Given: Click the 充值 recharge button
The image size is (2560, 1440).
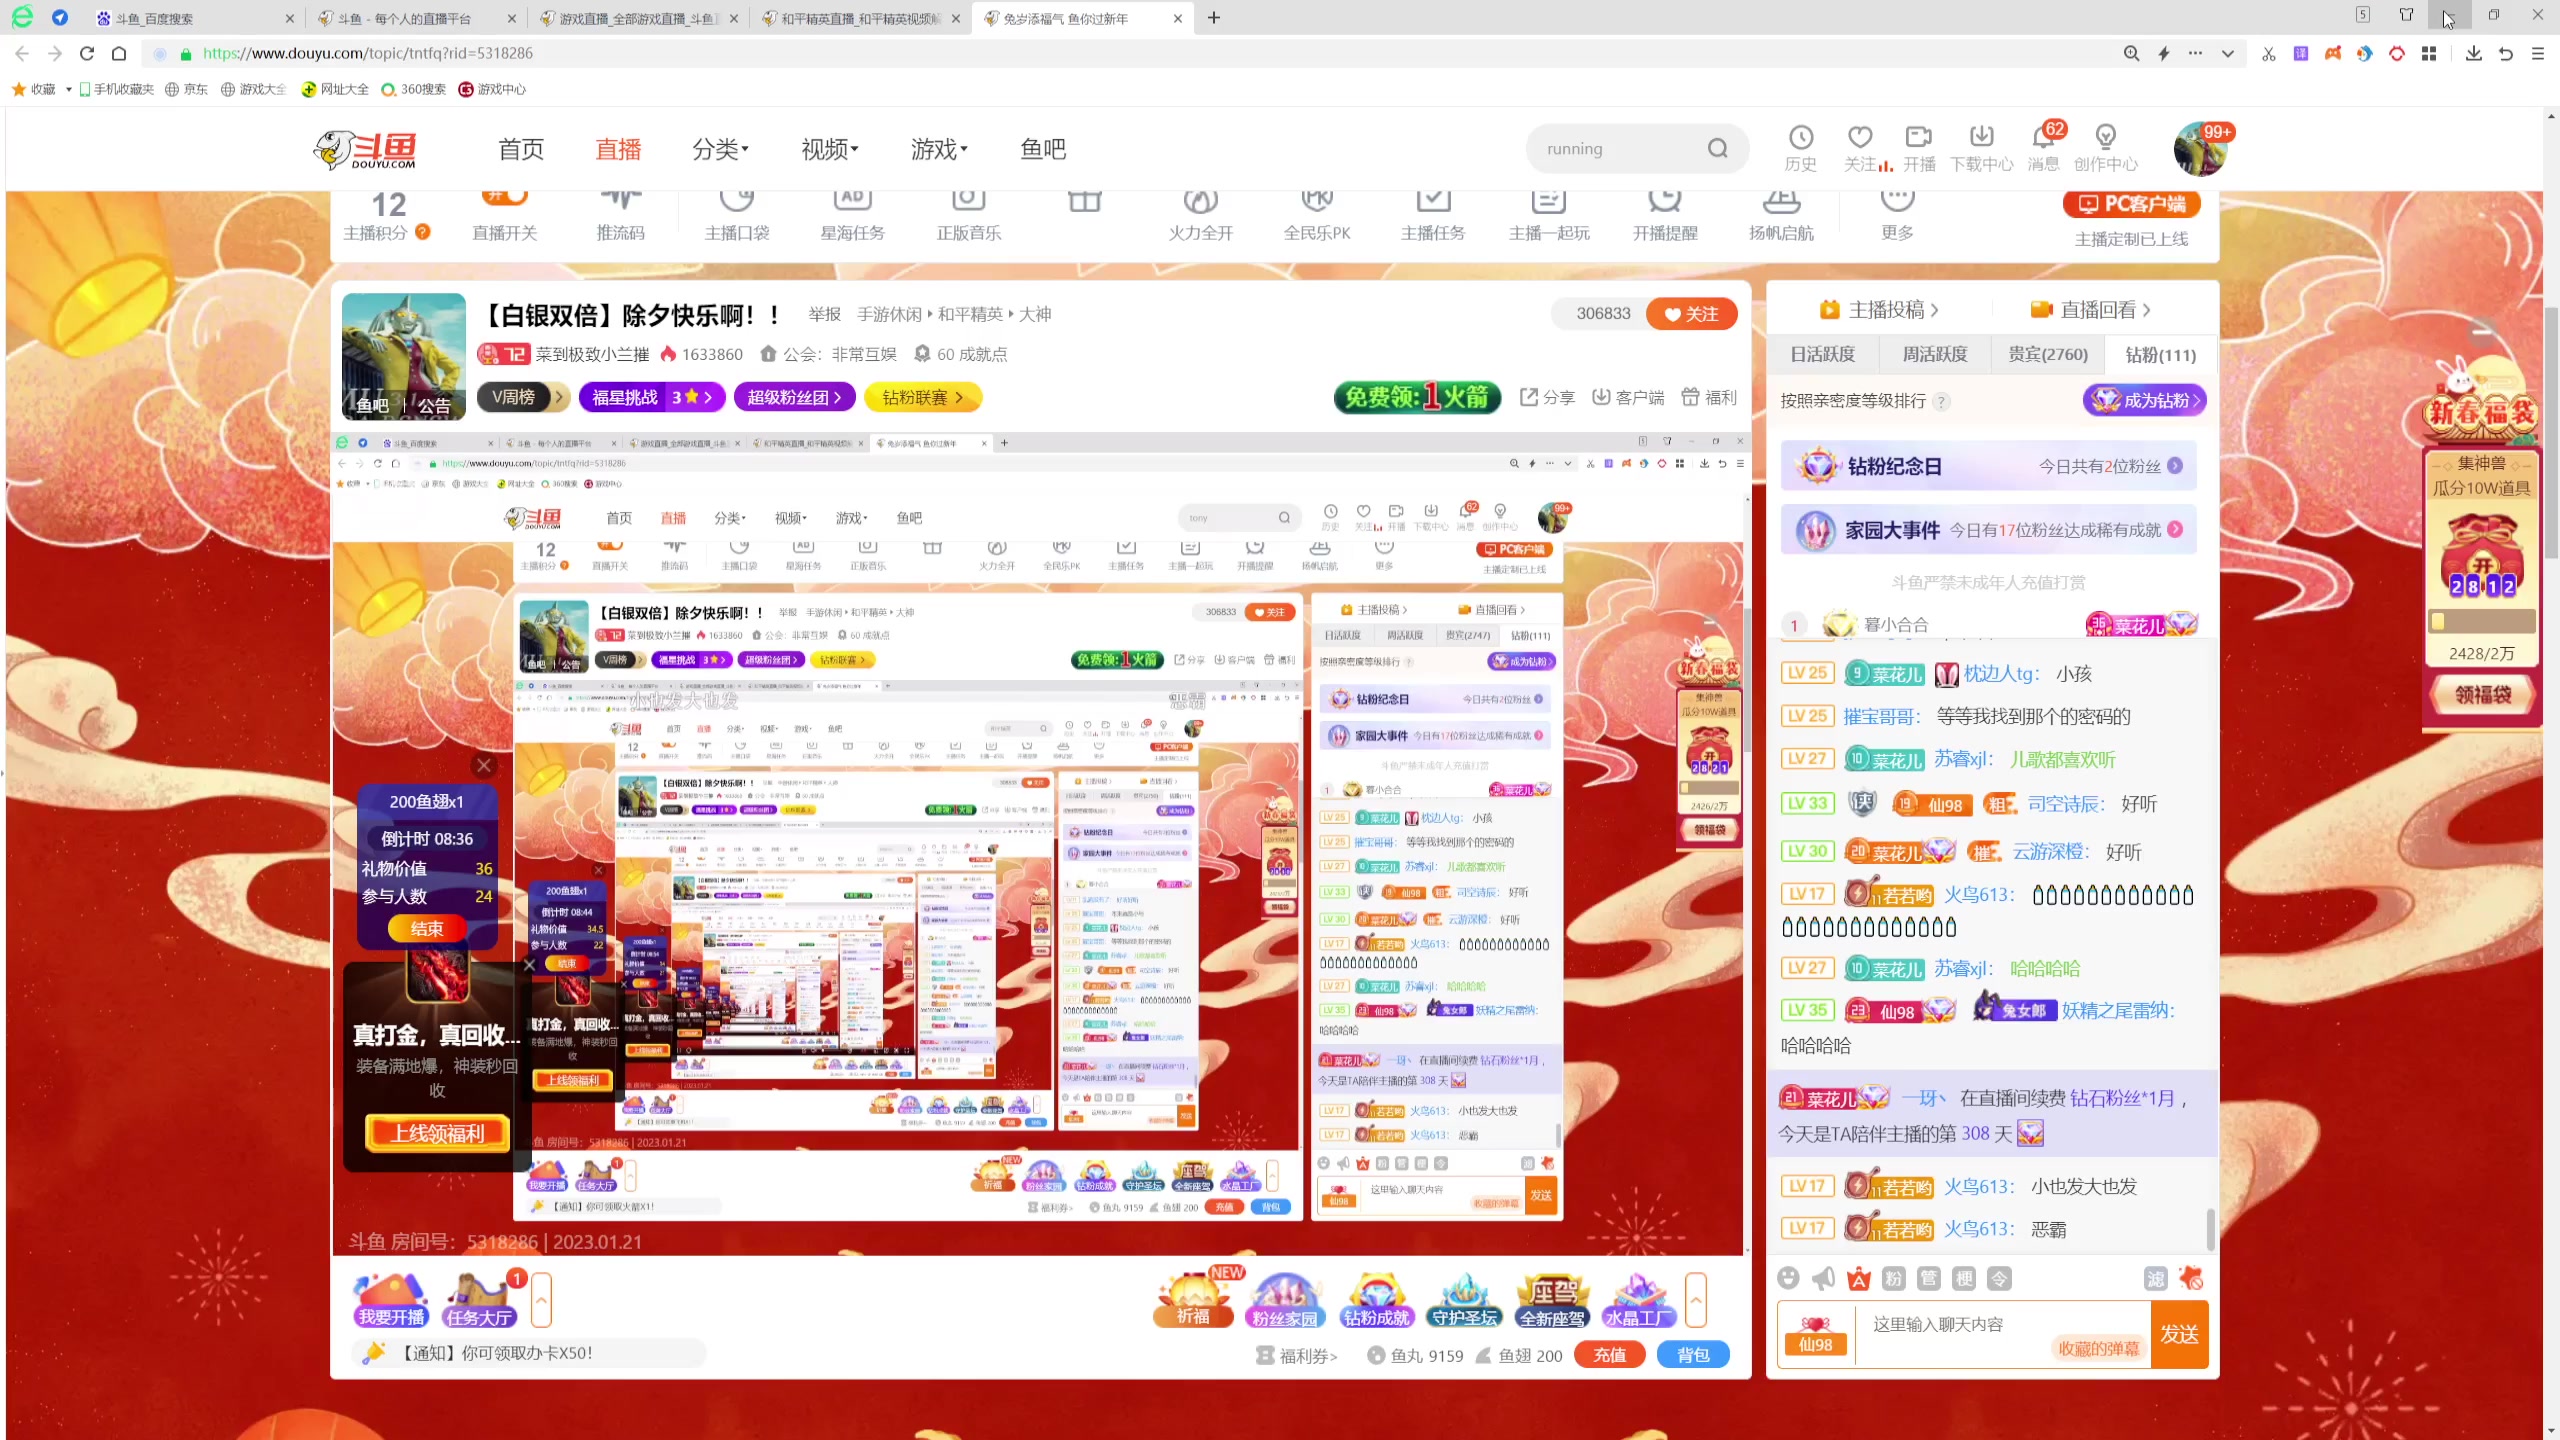Looking at the screenshot, I should click(1609, 1355).
